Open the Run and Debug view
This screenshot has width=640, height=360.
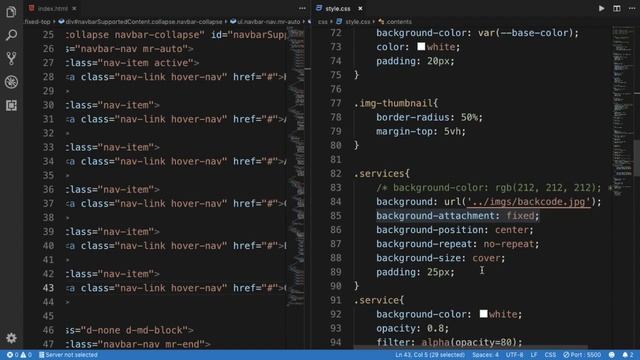click(x=11, y=82)
